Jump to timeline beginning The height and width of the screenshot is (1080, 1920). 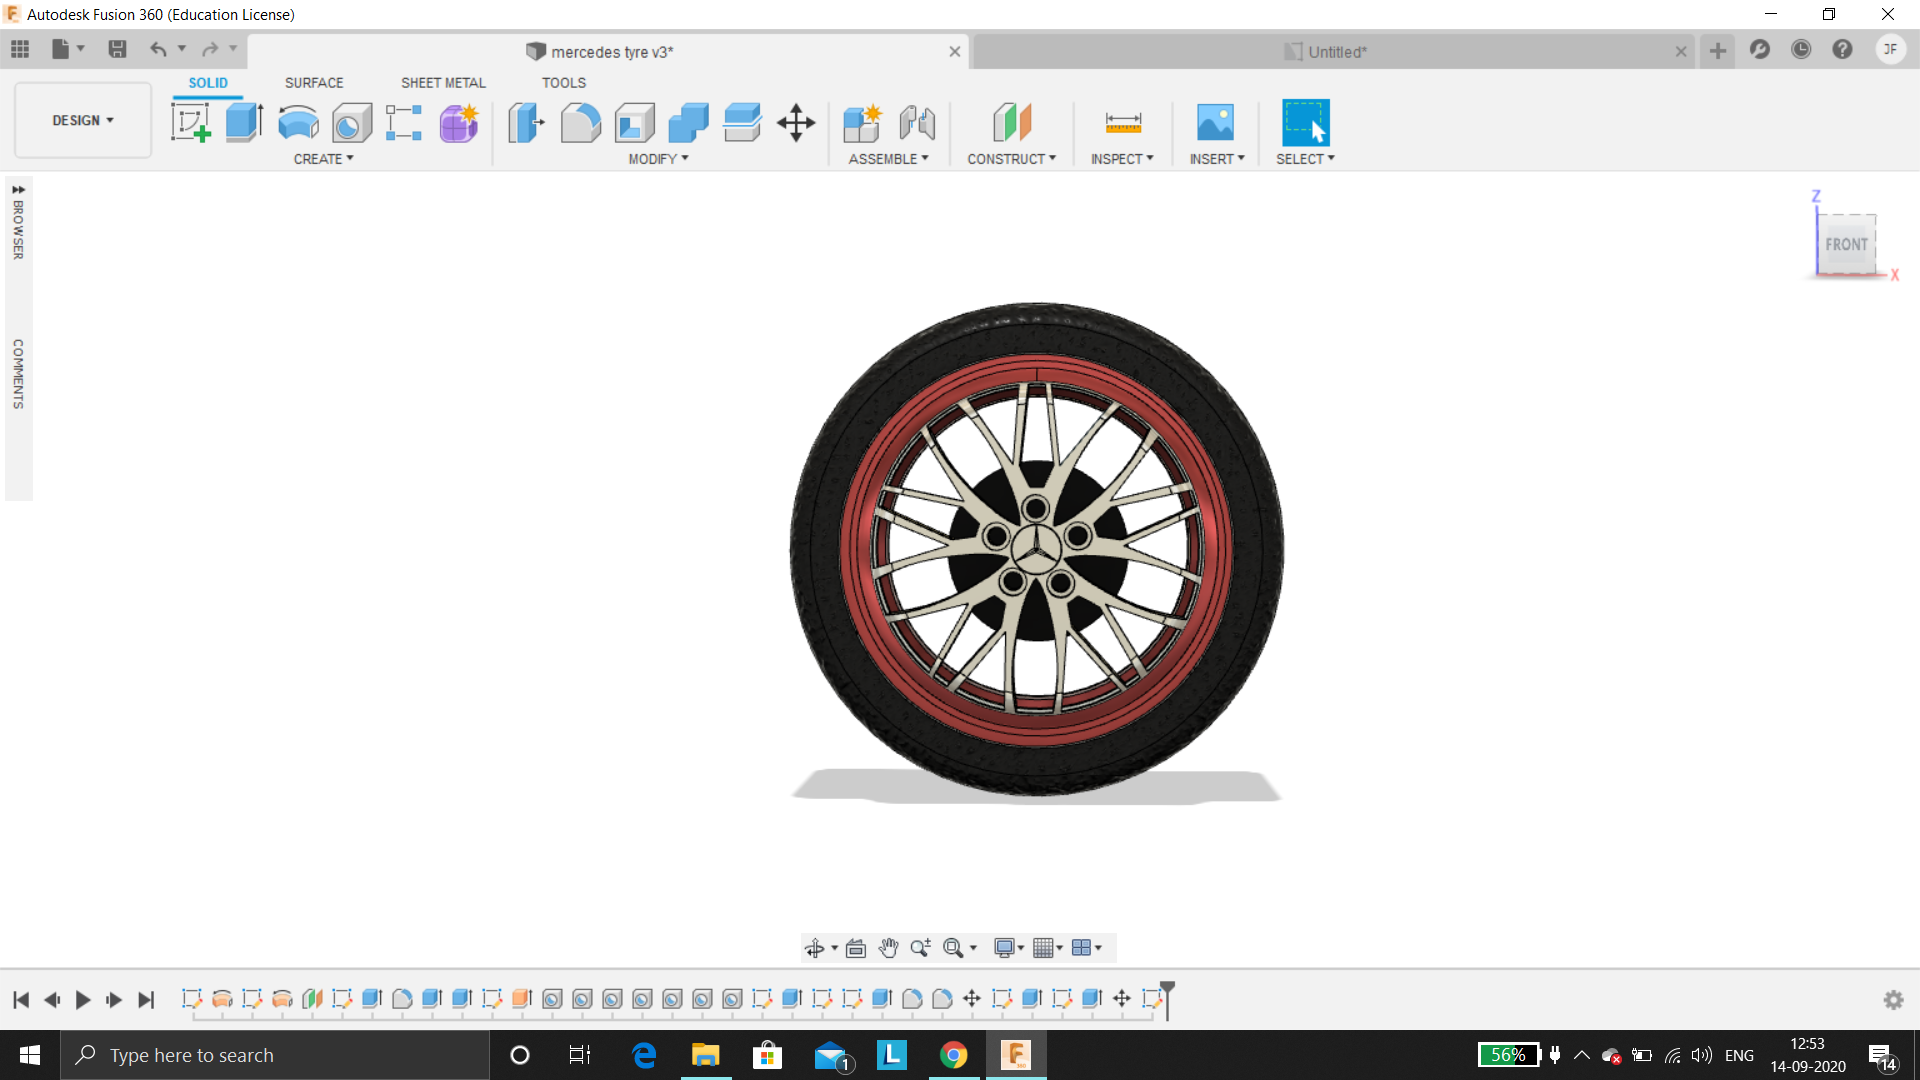click(x=21, y=999)
